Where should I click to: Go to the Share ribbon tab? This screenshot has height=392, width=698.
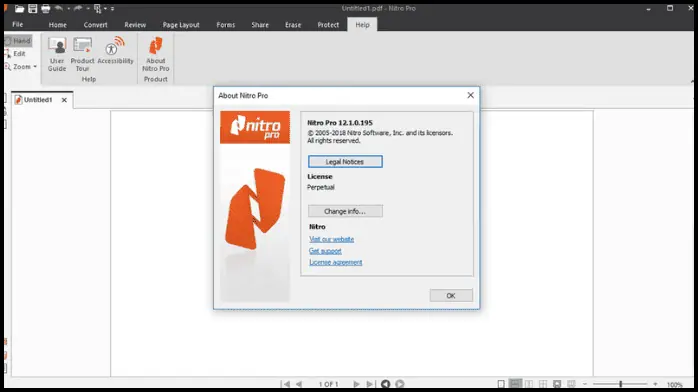pos(260,25)
